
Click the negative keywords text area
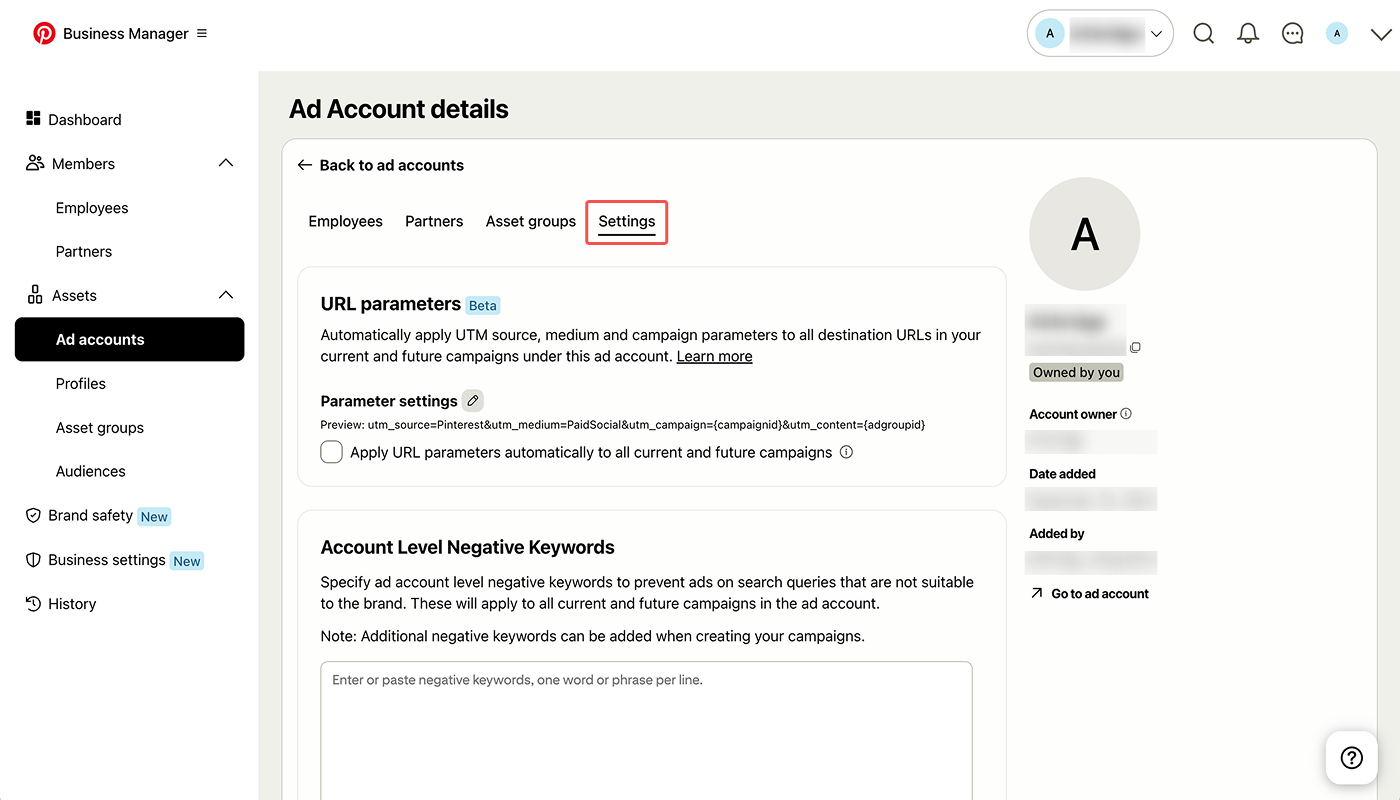(x=646, y=730)
